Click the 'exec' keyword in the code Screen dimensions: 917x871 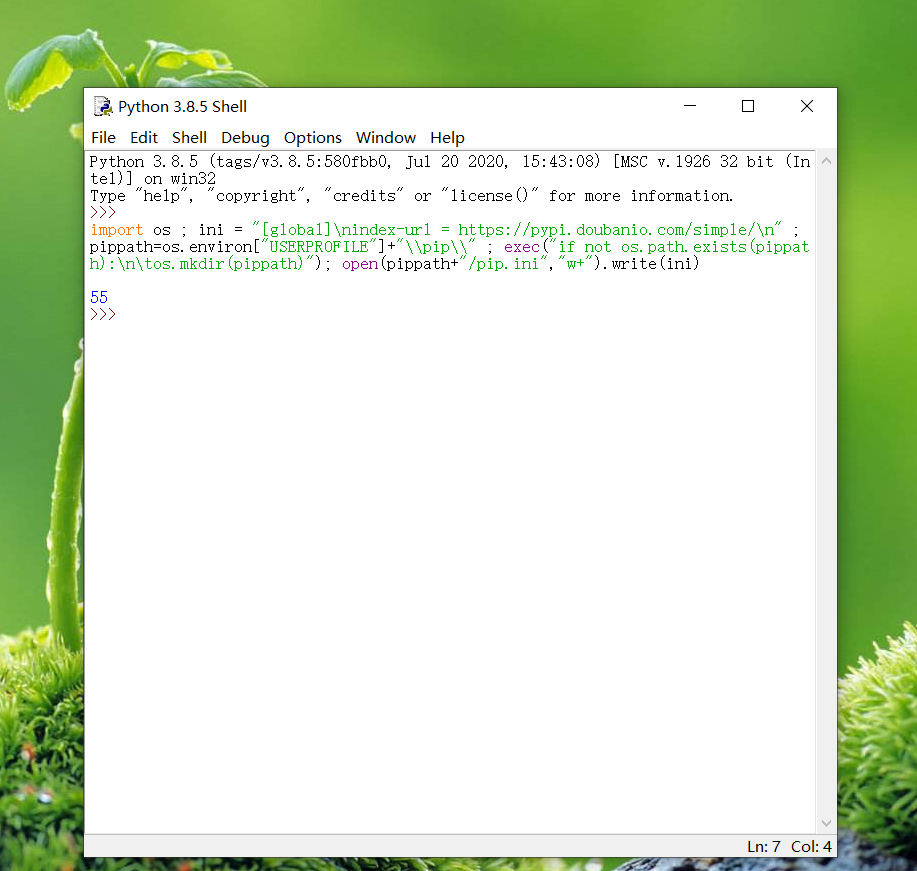pos(522,247)
